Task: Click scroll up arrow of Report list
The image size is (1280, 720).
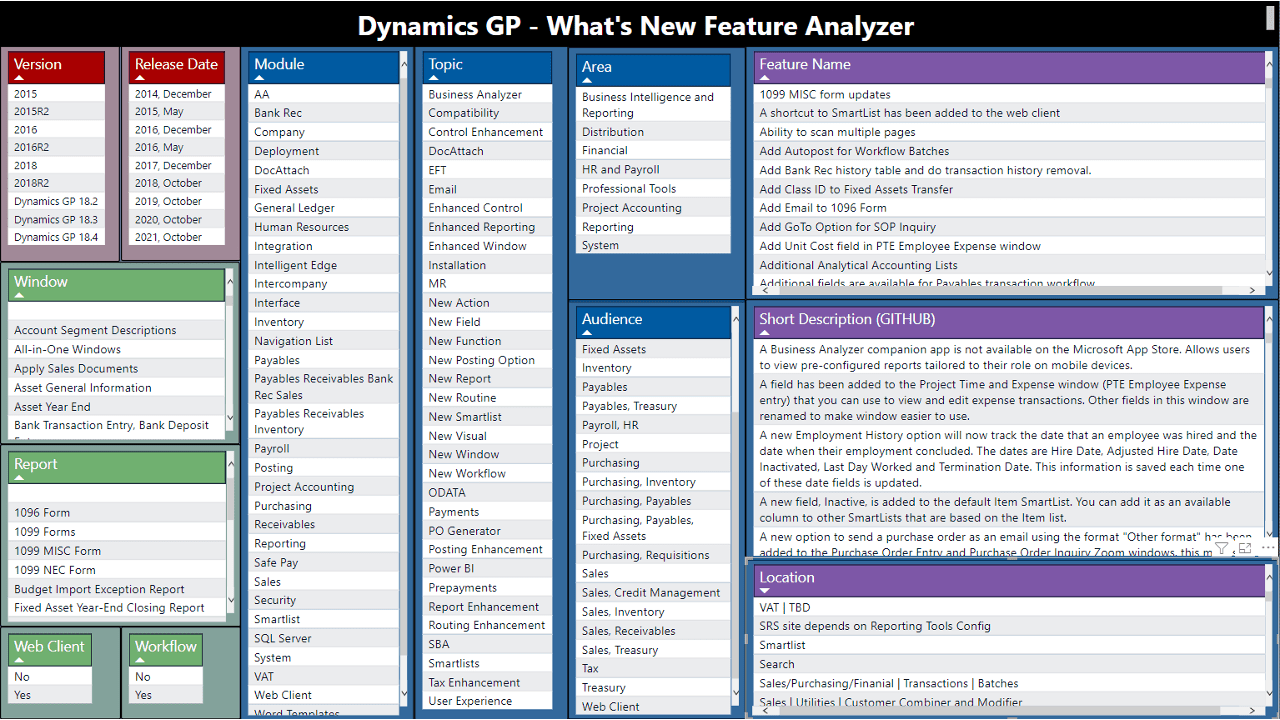Action: point(231,457)
